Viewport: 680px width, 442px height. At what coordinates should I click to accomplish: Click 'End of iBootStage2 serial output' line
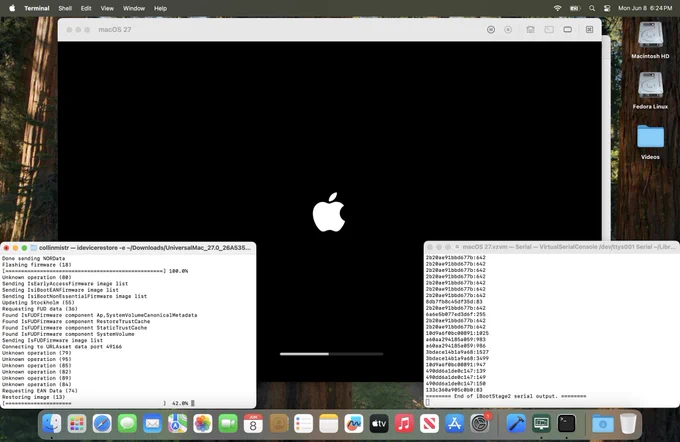(506, 396)
